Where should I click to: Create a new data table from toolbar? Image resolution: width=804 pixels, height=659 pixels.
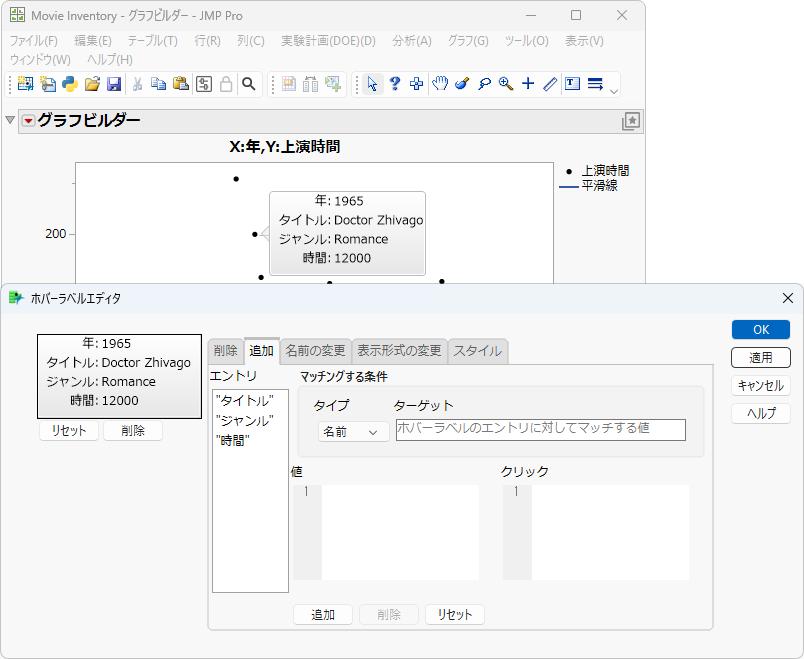coord(25,84)
